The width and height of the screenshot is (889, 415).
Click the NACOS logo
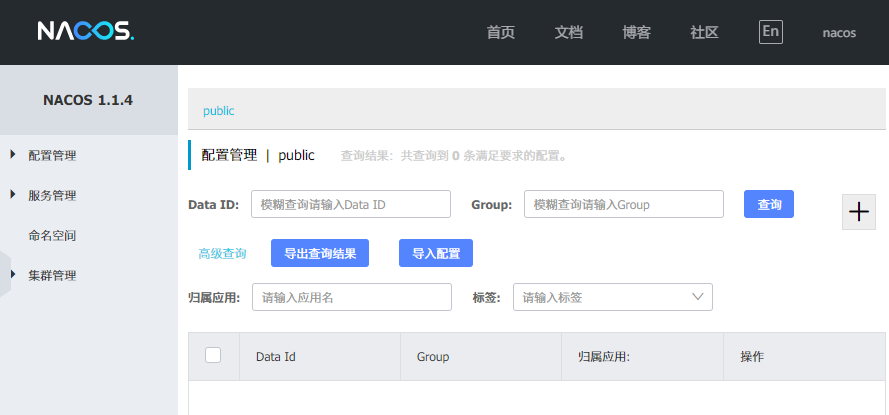(86, 31)
